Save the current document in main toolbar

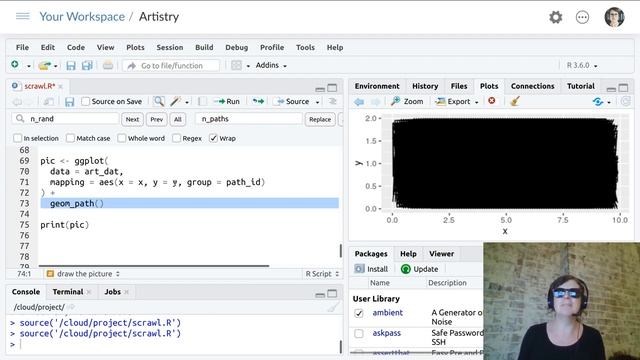coord(71,65)
